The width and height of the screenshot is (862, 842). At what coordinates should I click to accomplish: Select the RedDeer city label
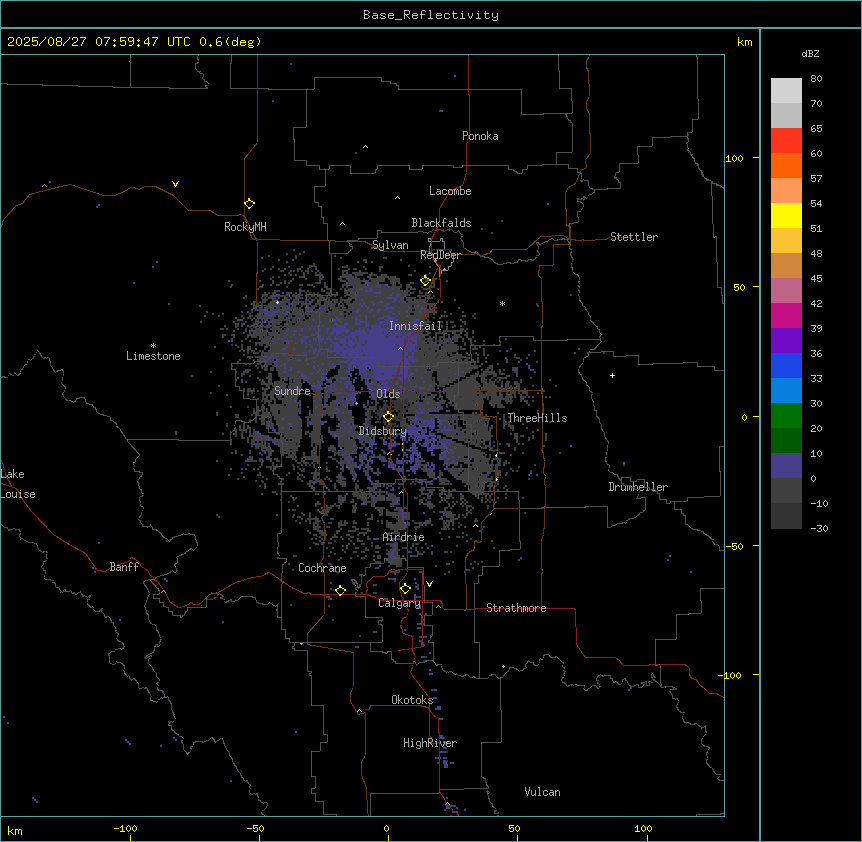tap(440, 255)
